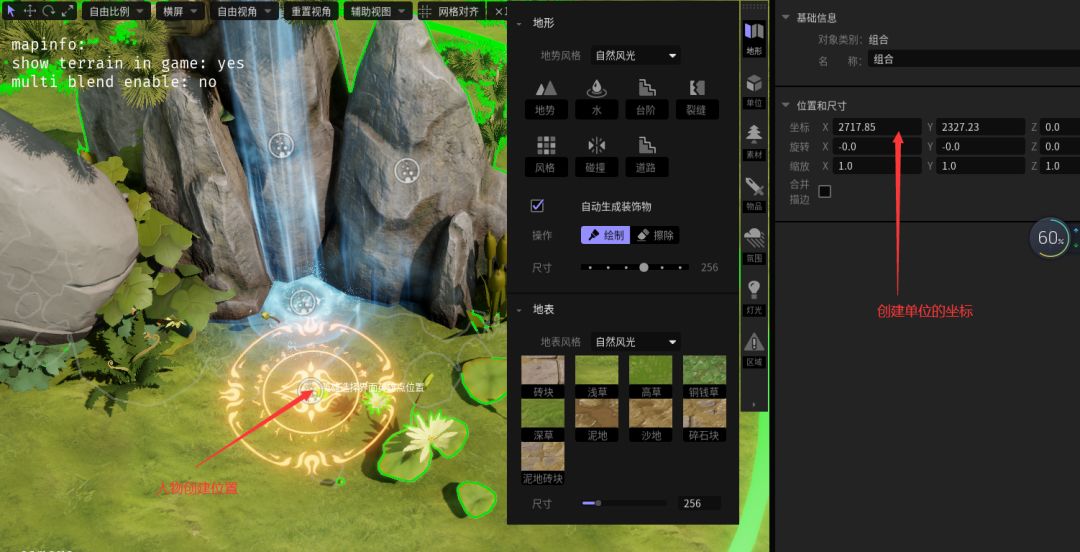Select the splash marker at waterfall base
Image resolution: width=1080 pixels, height=552 pixels.
(302, 301)
